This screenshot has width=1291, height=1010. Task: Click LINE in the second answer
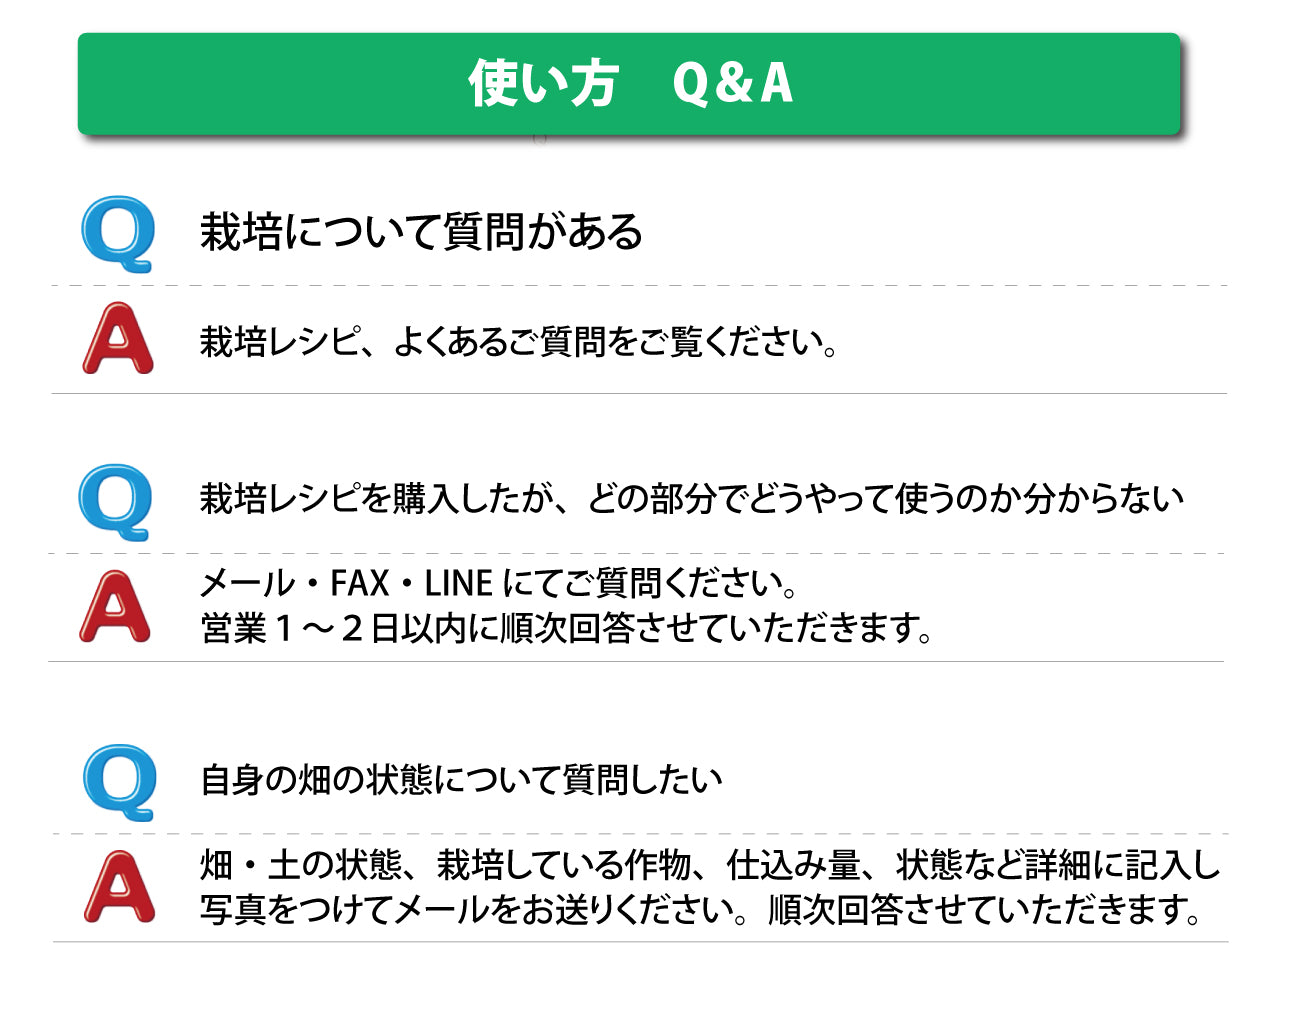[458, 583]
